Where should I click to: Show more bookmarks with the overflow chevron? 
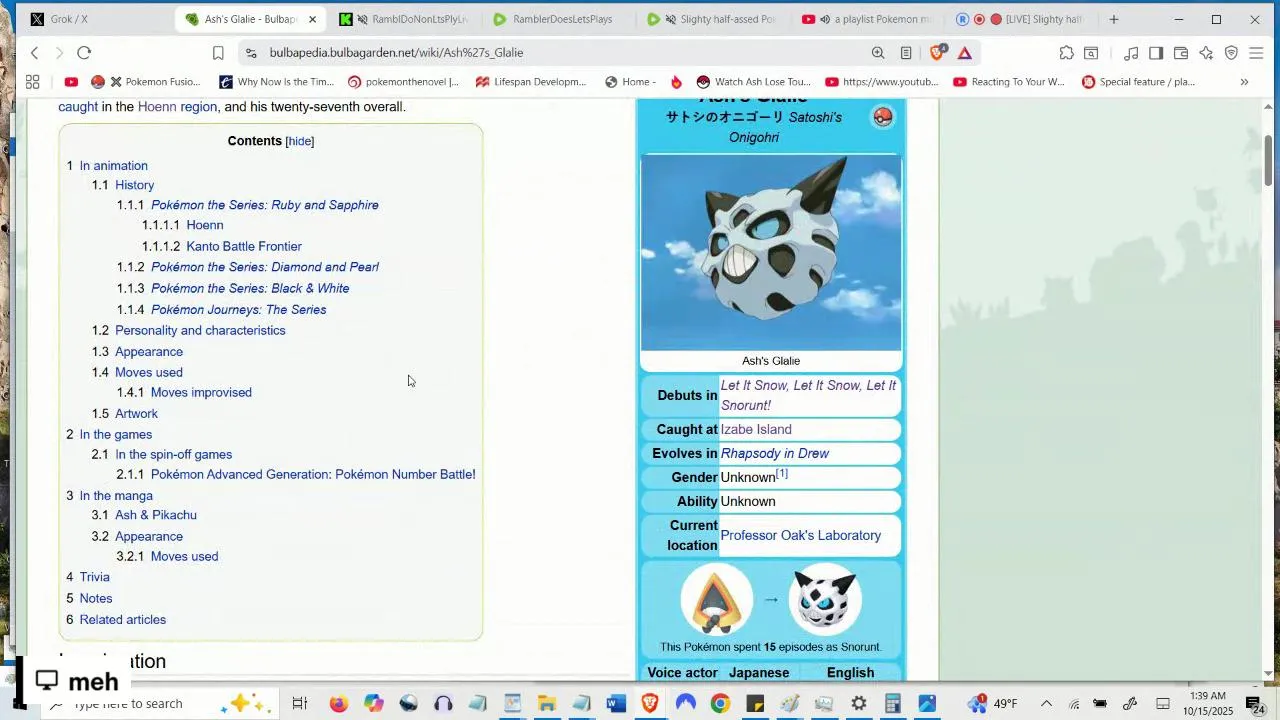pyautogui.click(x=1244, y=82)
